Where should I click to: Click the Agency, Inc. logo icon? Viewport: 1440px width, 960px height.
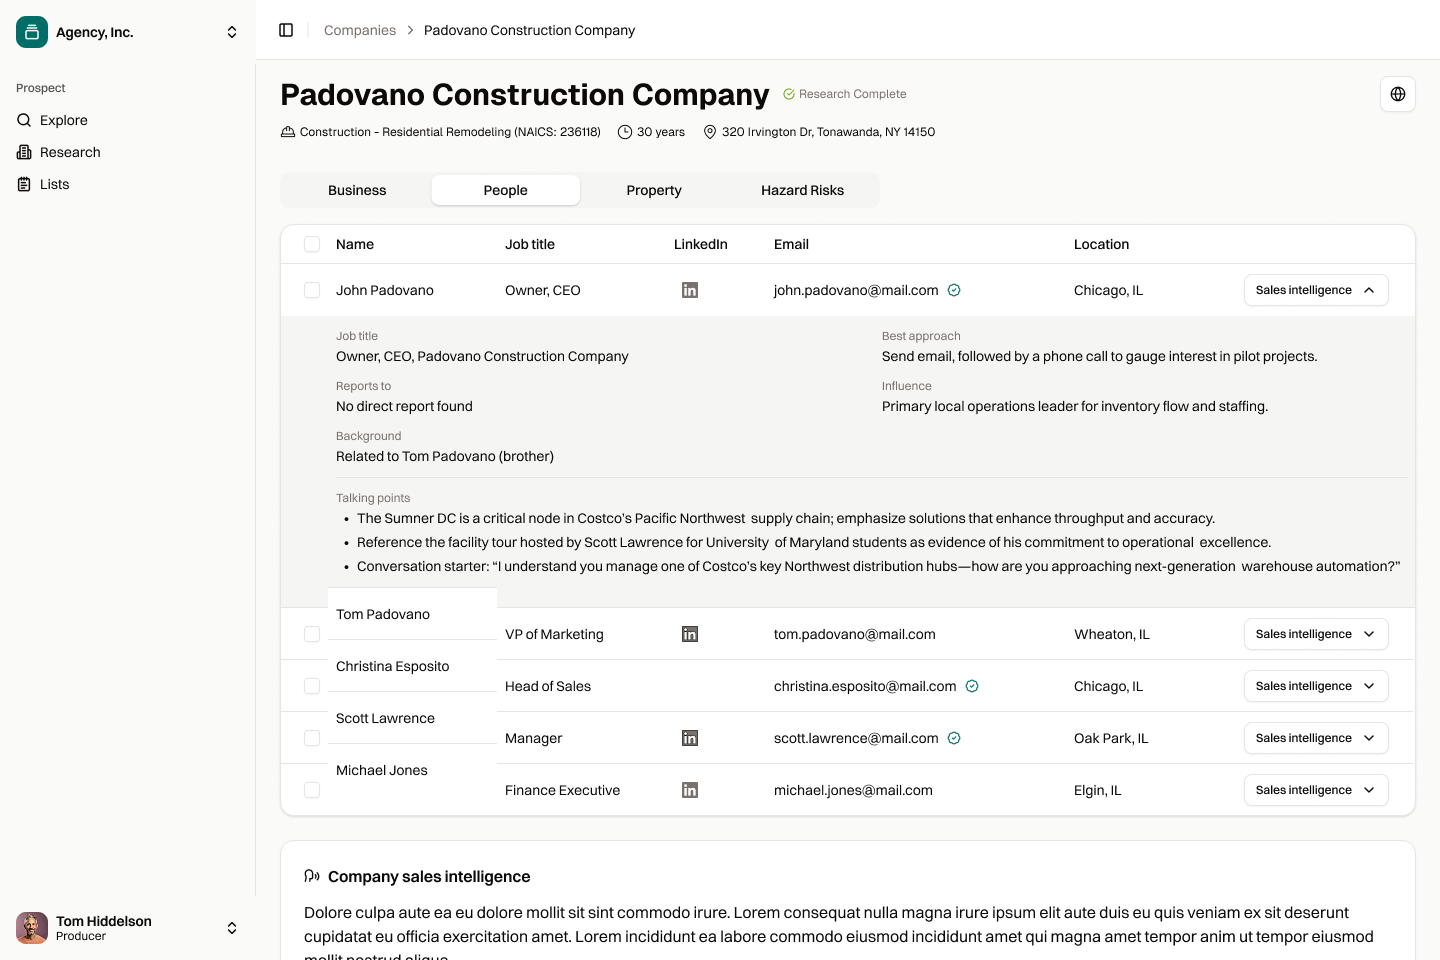(x=32, y=32)
